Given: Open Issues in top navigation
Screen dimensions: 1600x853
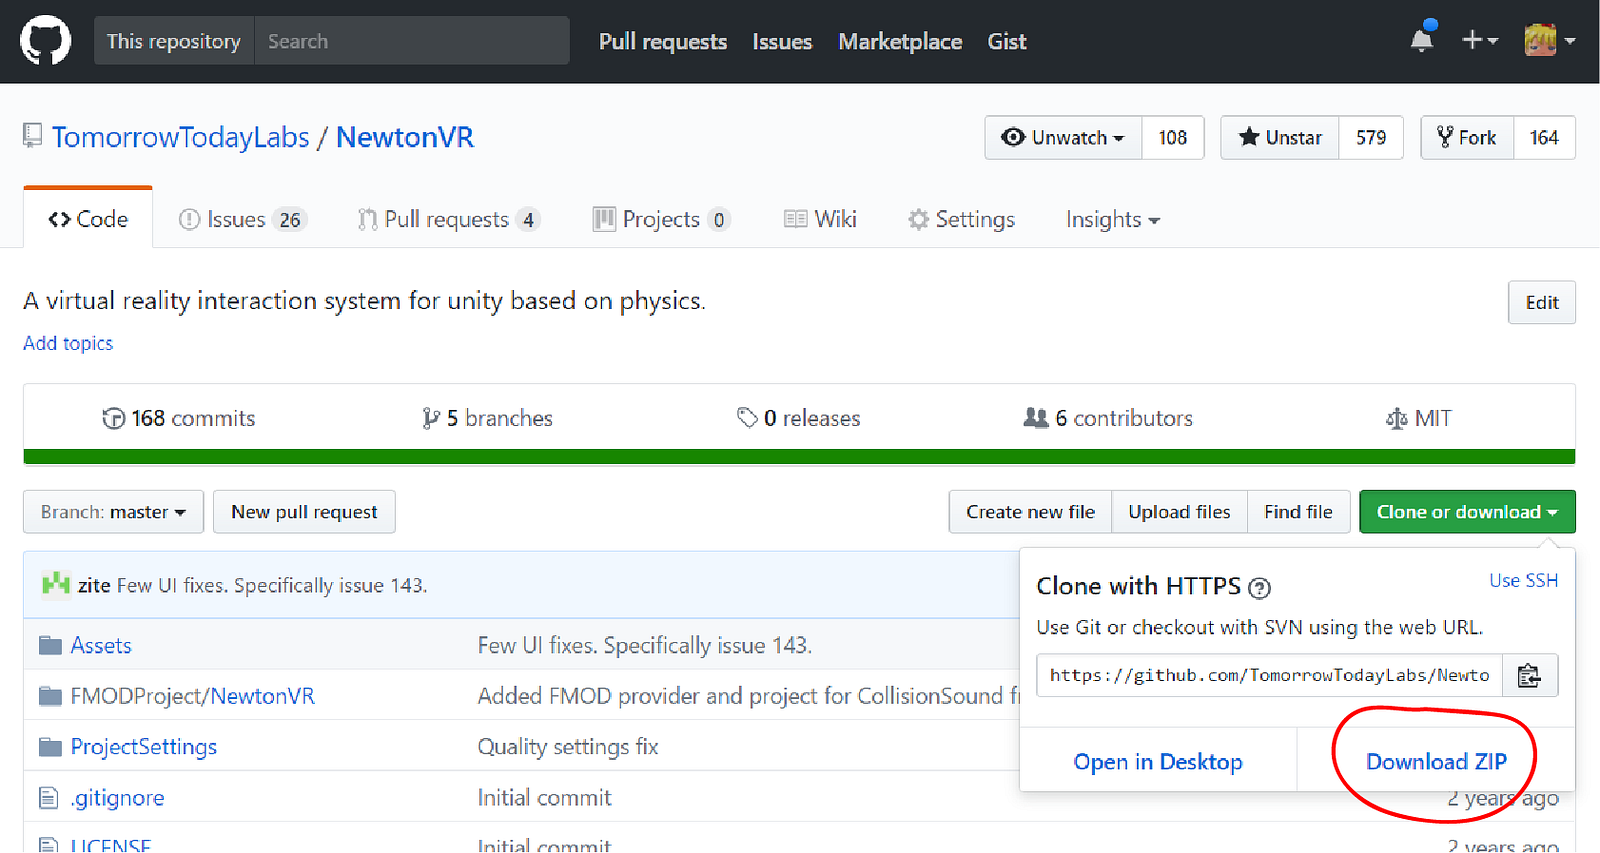Looking at the screenshot, I should coord(782,41).
